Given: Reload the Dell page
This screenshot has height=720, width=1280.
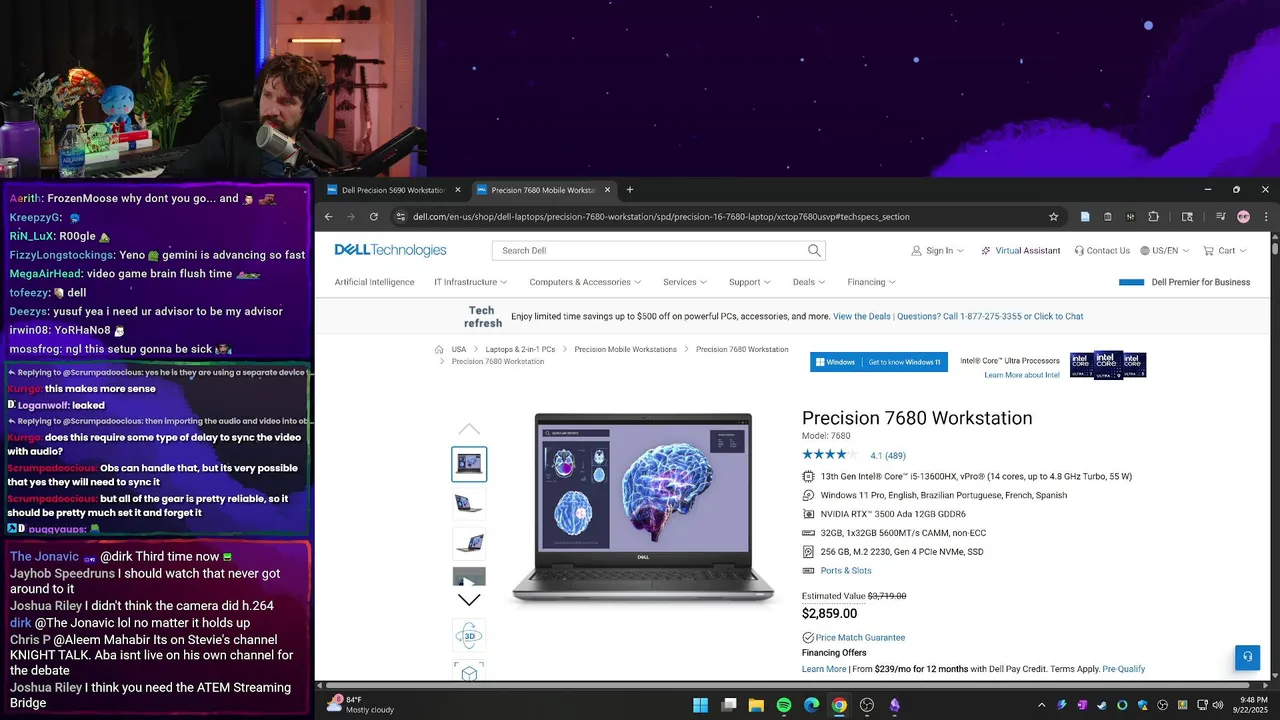Looking at the screenshot, I should pyautogui.click(x=374, y=216).
